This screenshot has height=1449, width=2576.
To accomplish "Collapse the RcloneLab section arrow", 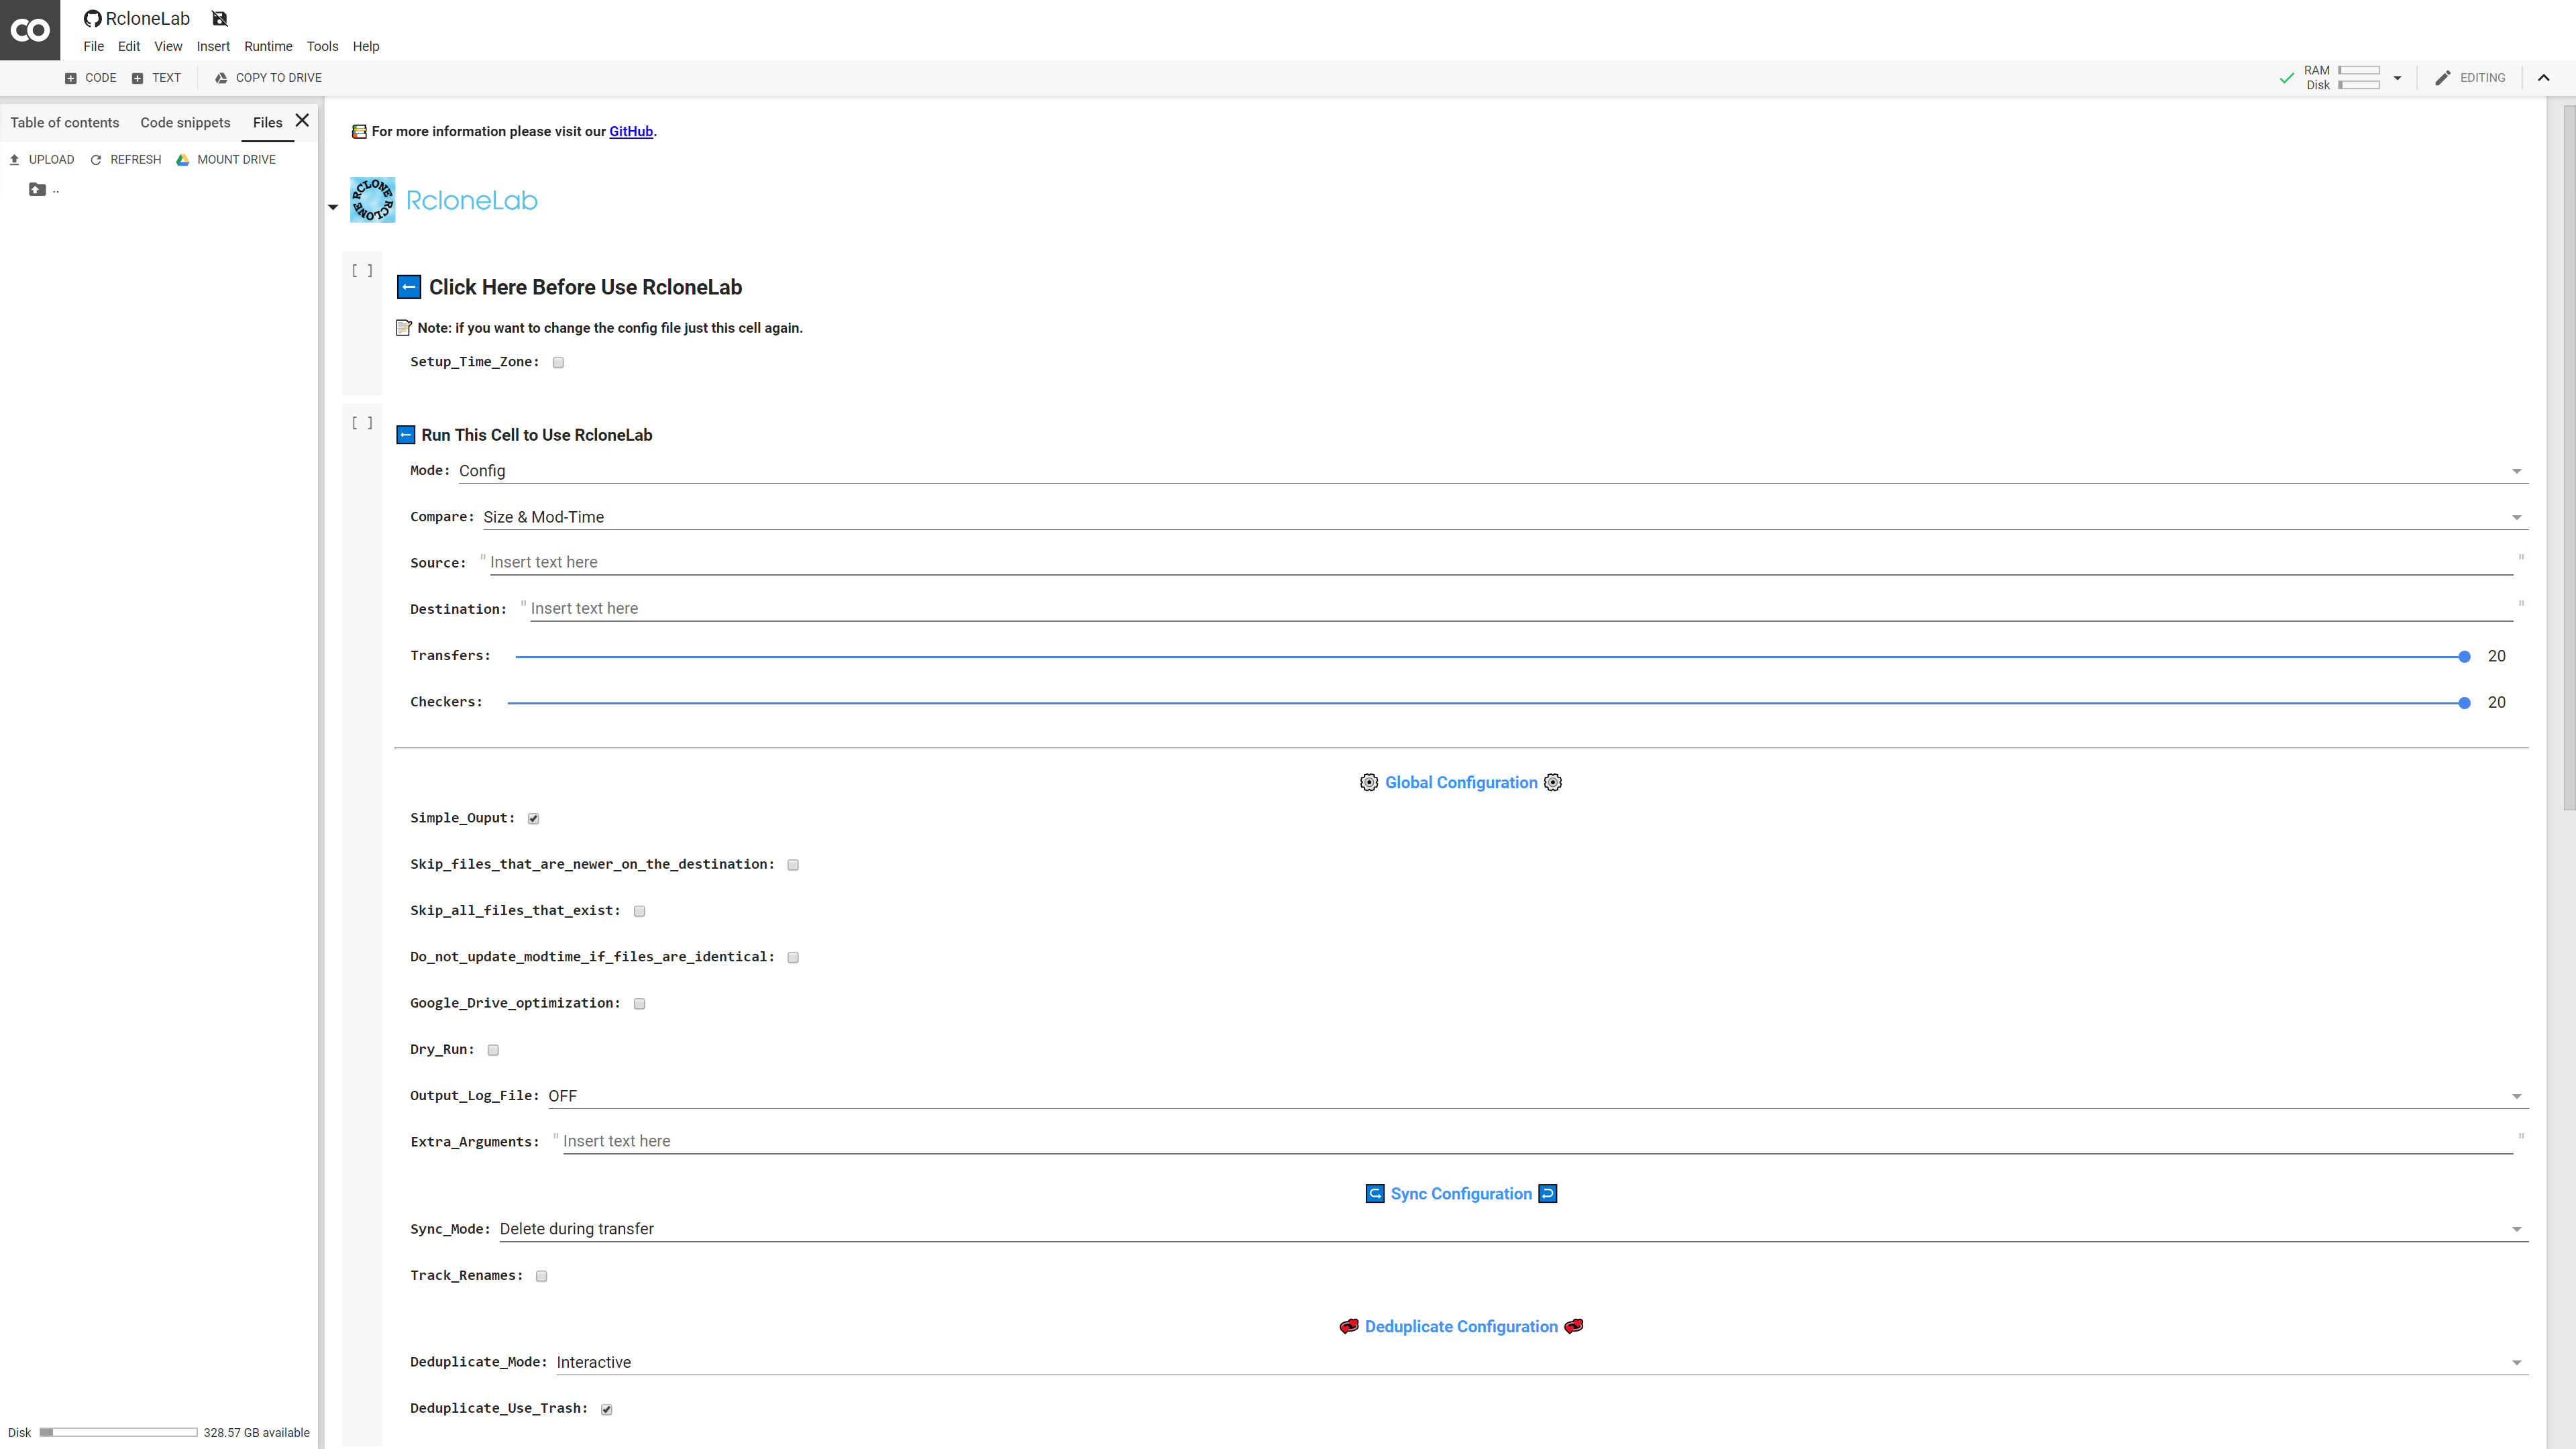I will 333,207.
